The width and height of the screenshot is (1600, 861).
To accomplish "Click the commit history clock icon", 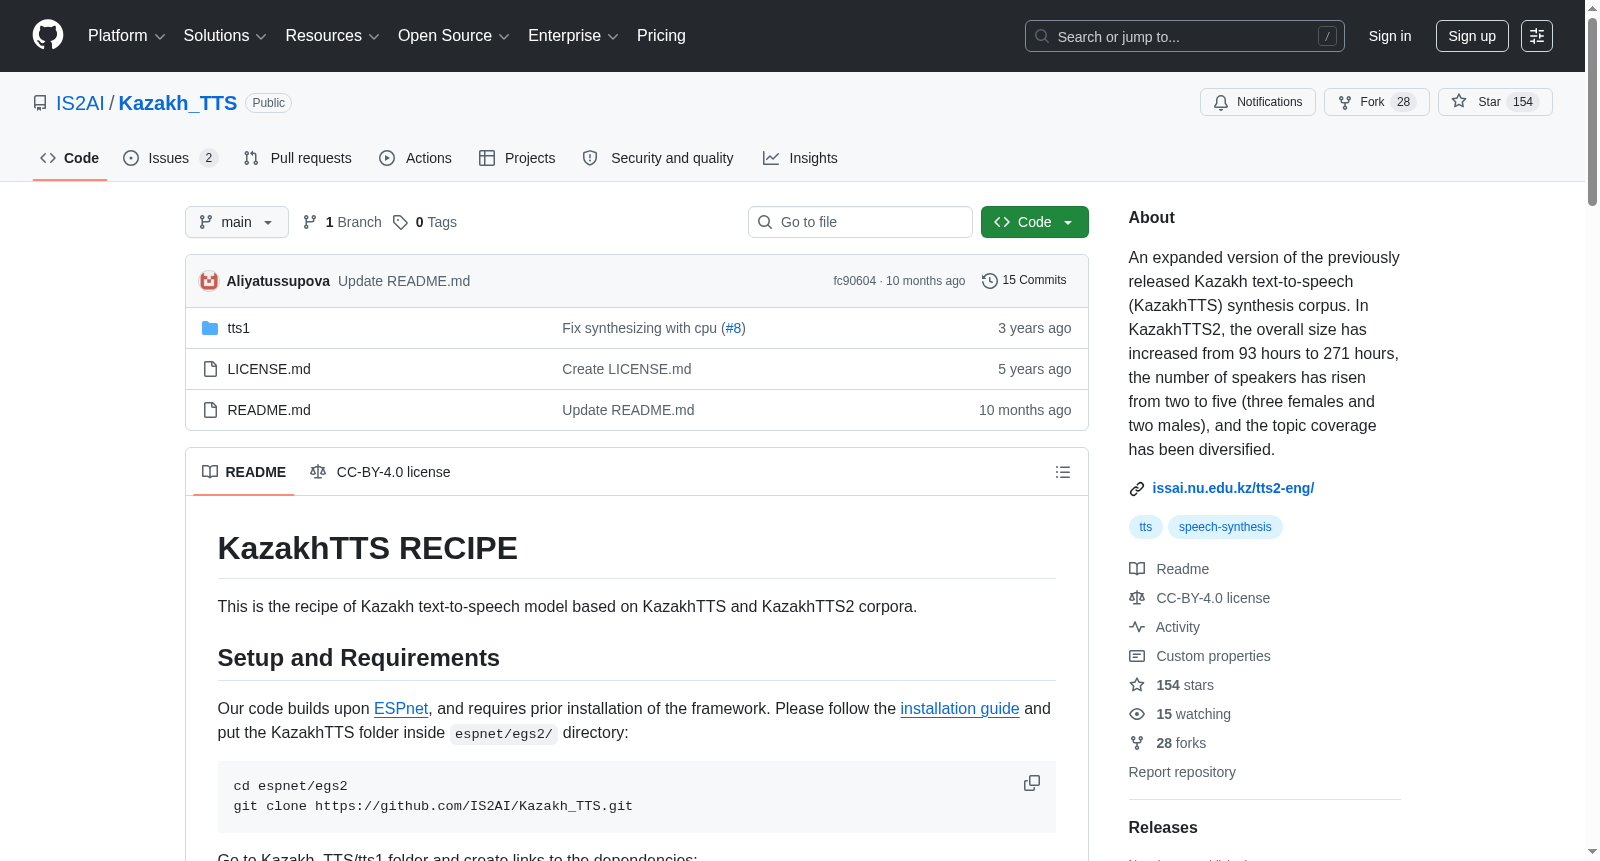I will [990, 281].
